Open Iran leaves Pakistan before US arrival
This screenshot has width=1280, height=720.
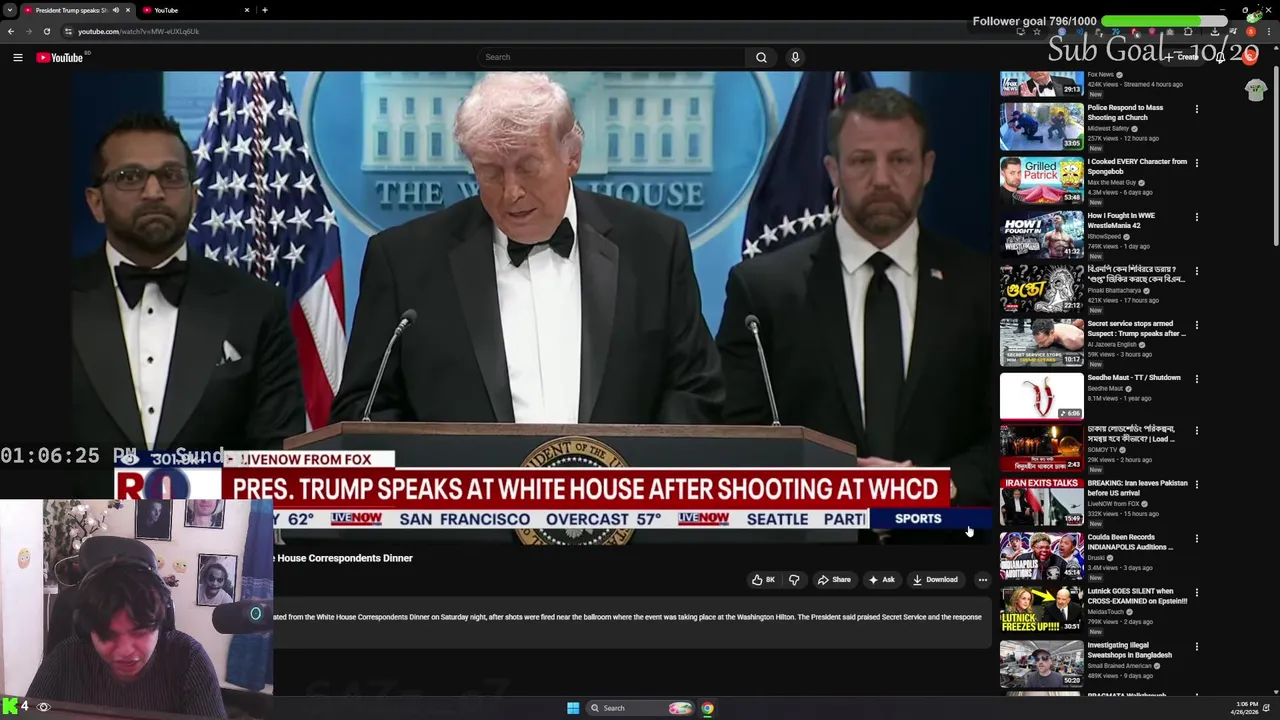pyautogui.click(x=1137, y=488)
